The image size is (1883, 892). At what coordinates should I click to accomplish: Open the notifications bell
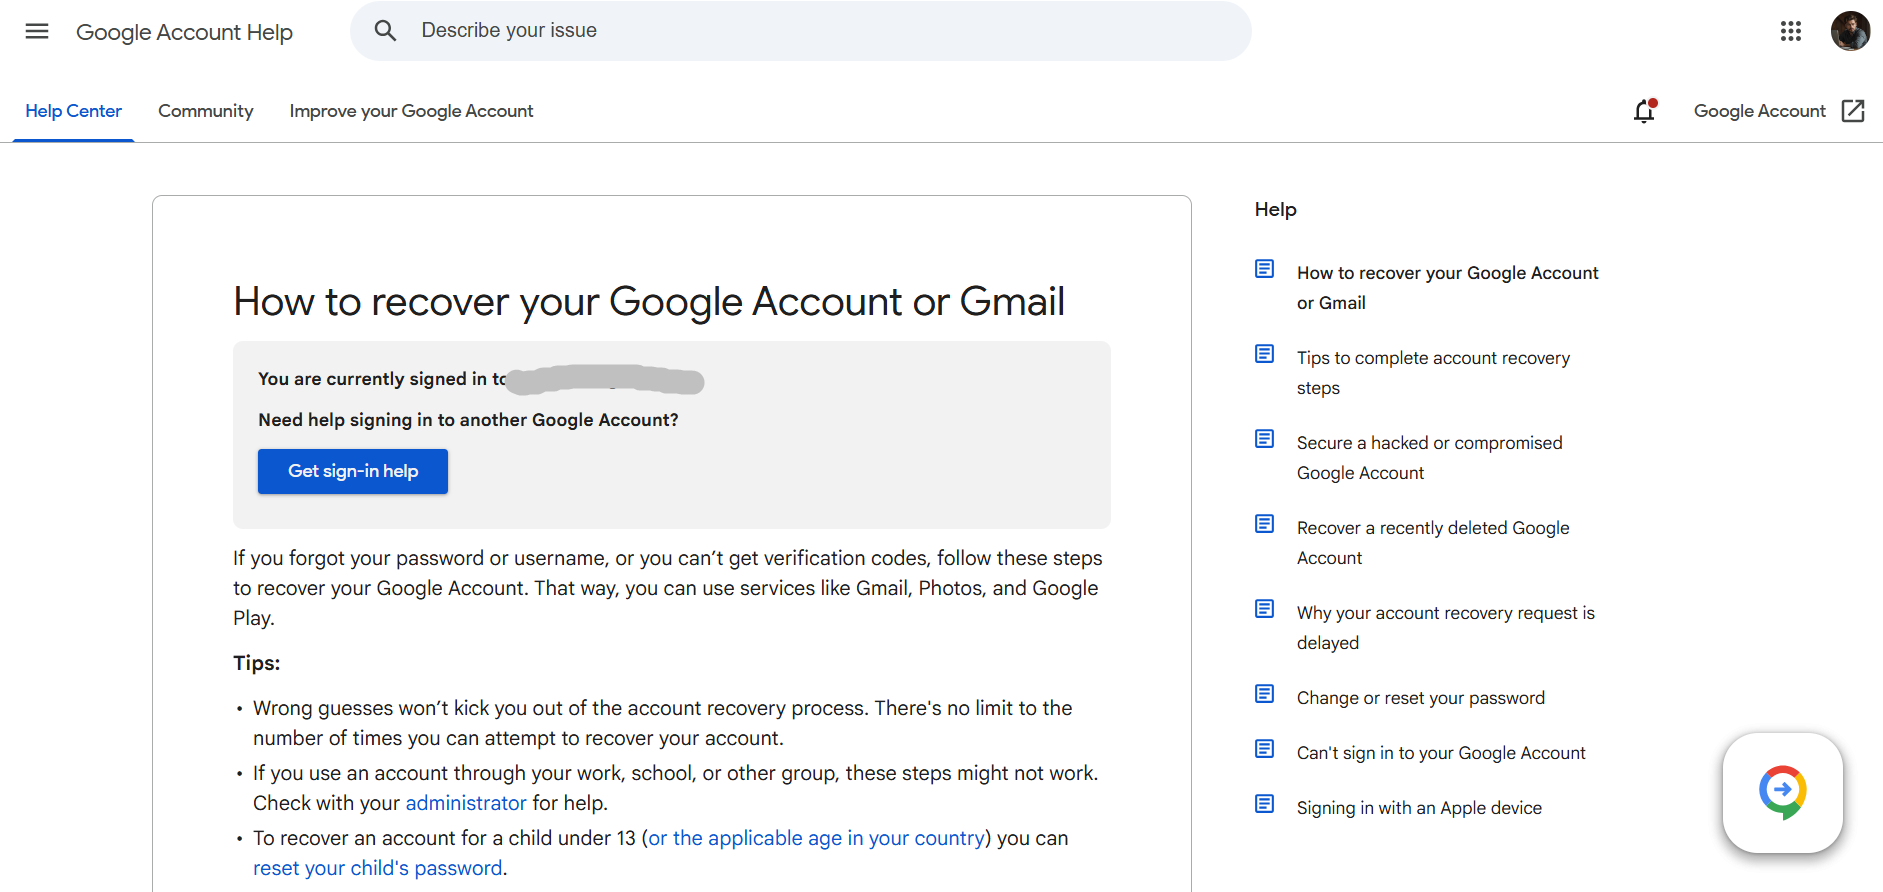pos(1644,111)
